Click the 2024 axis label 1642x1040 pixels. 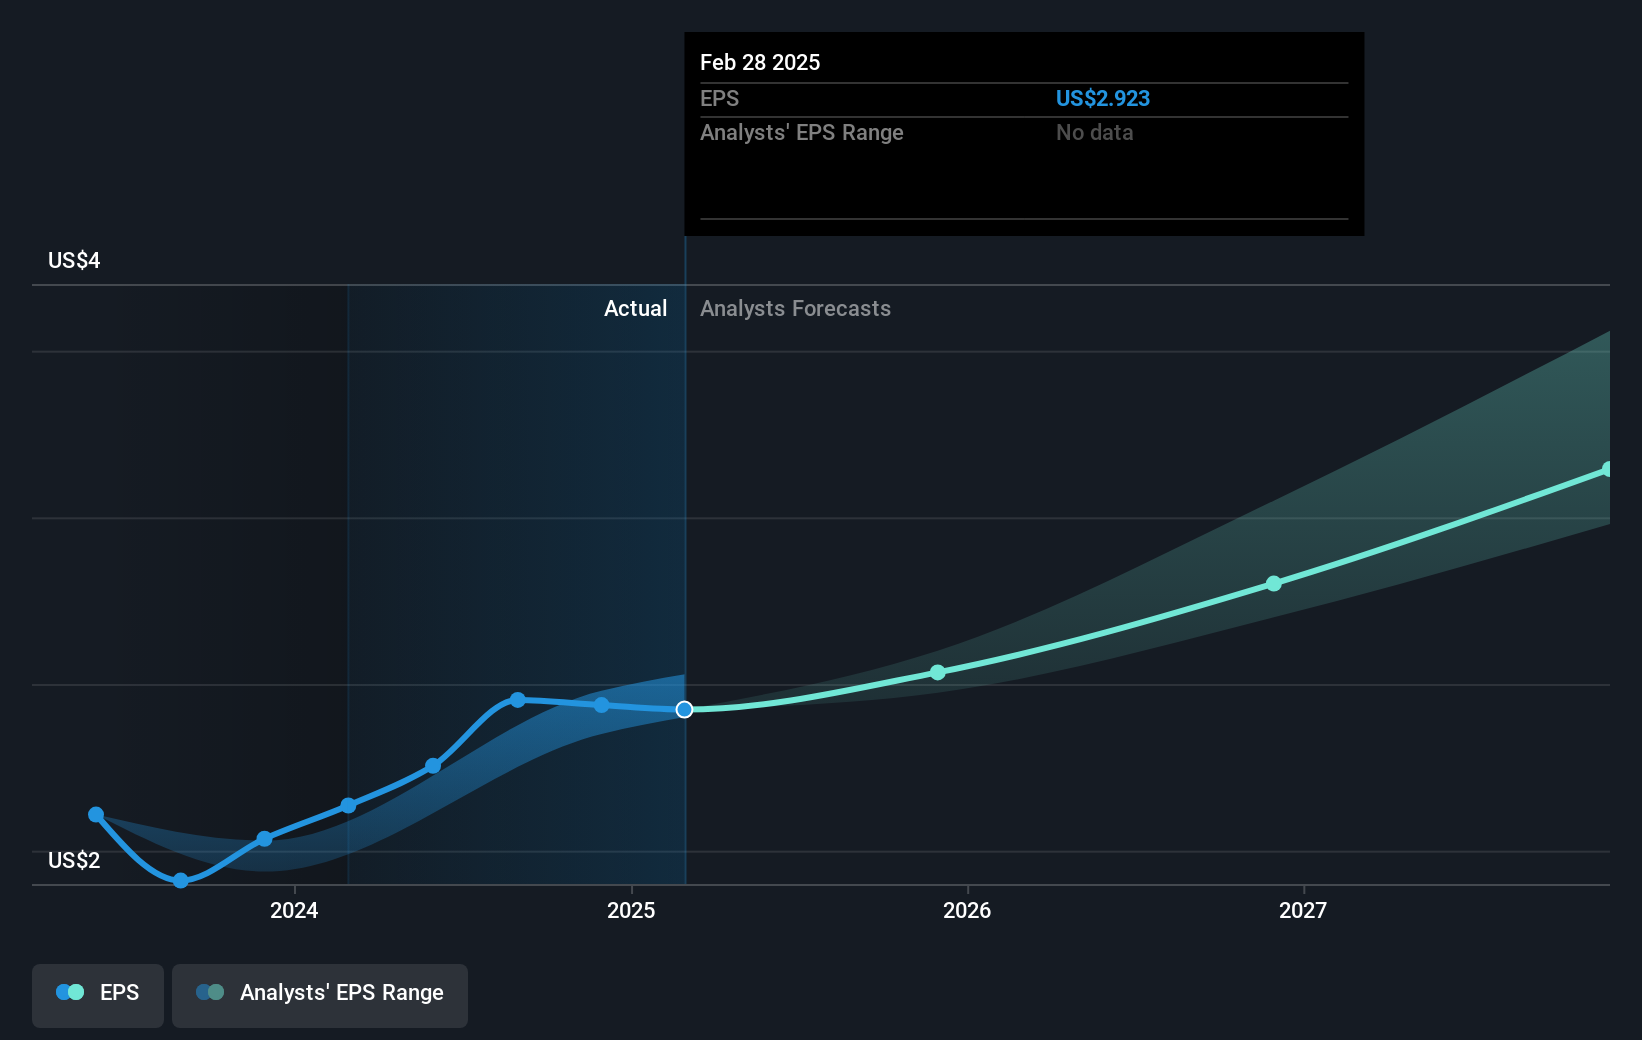click(294, 910)
